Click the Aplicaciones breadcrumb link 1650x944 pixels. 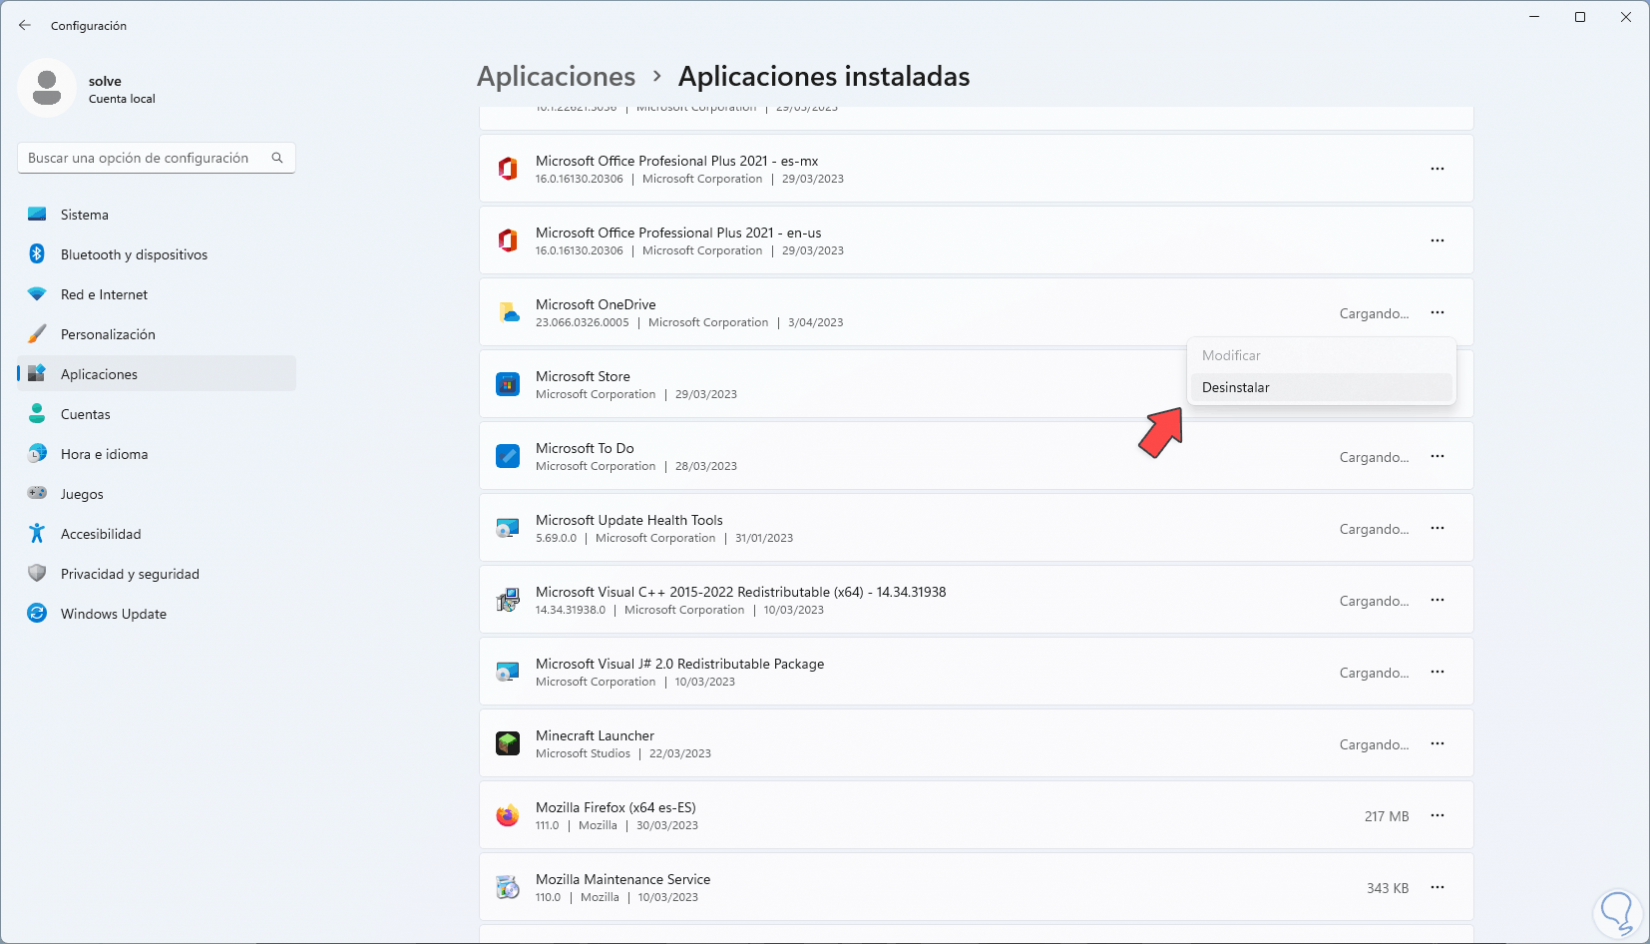(x=556, y=77)
